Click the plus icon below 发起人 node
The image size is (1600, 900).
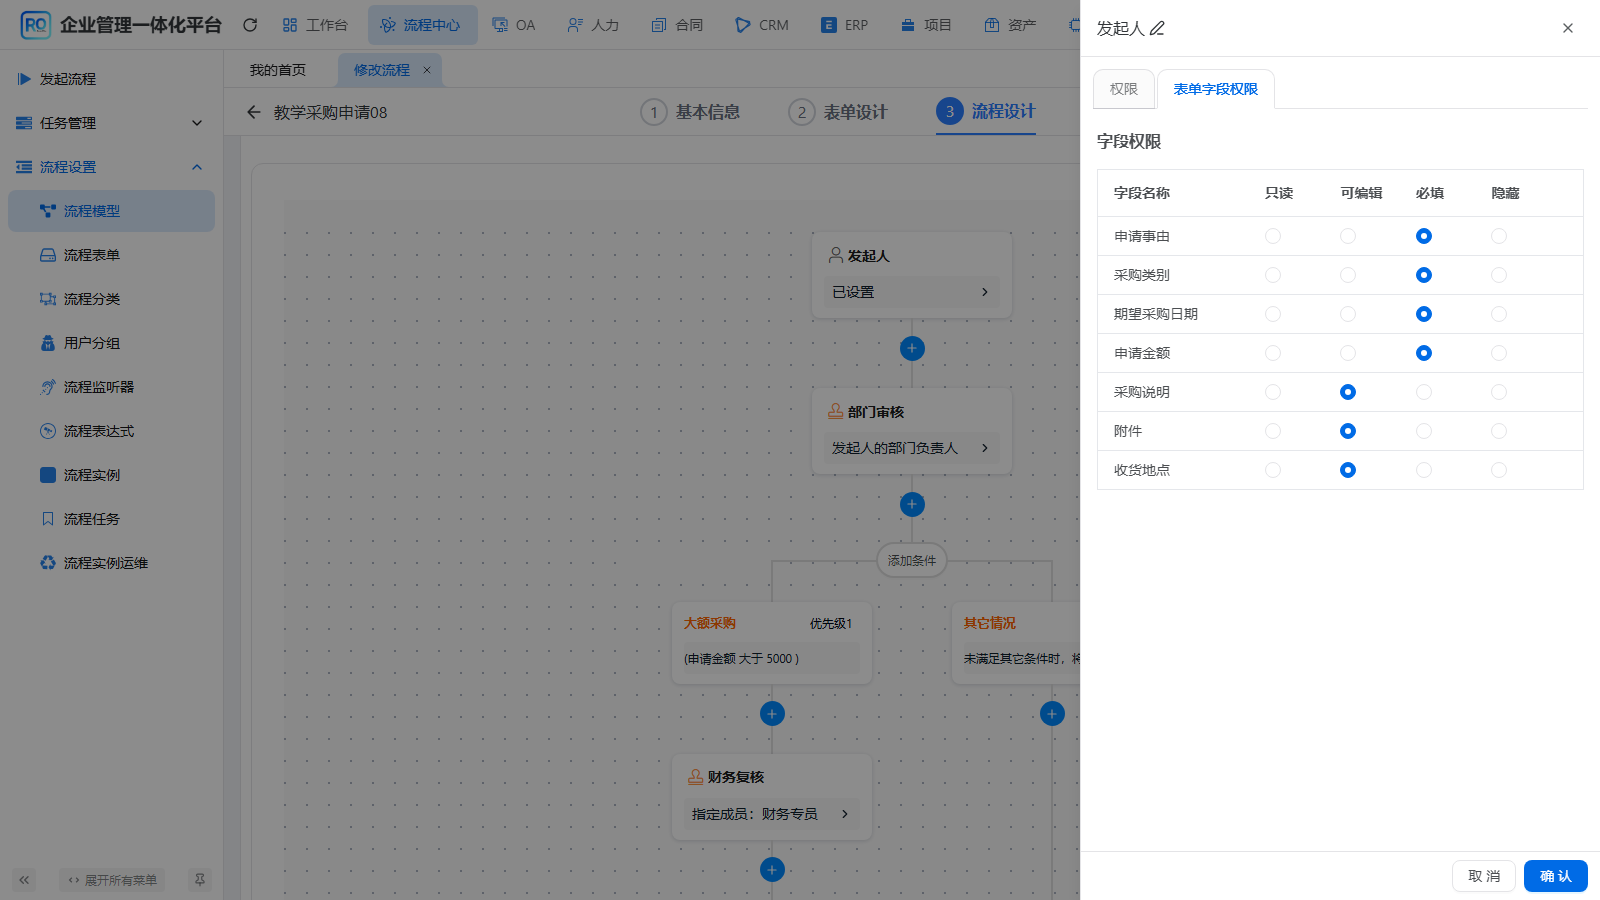912,348
